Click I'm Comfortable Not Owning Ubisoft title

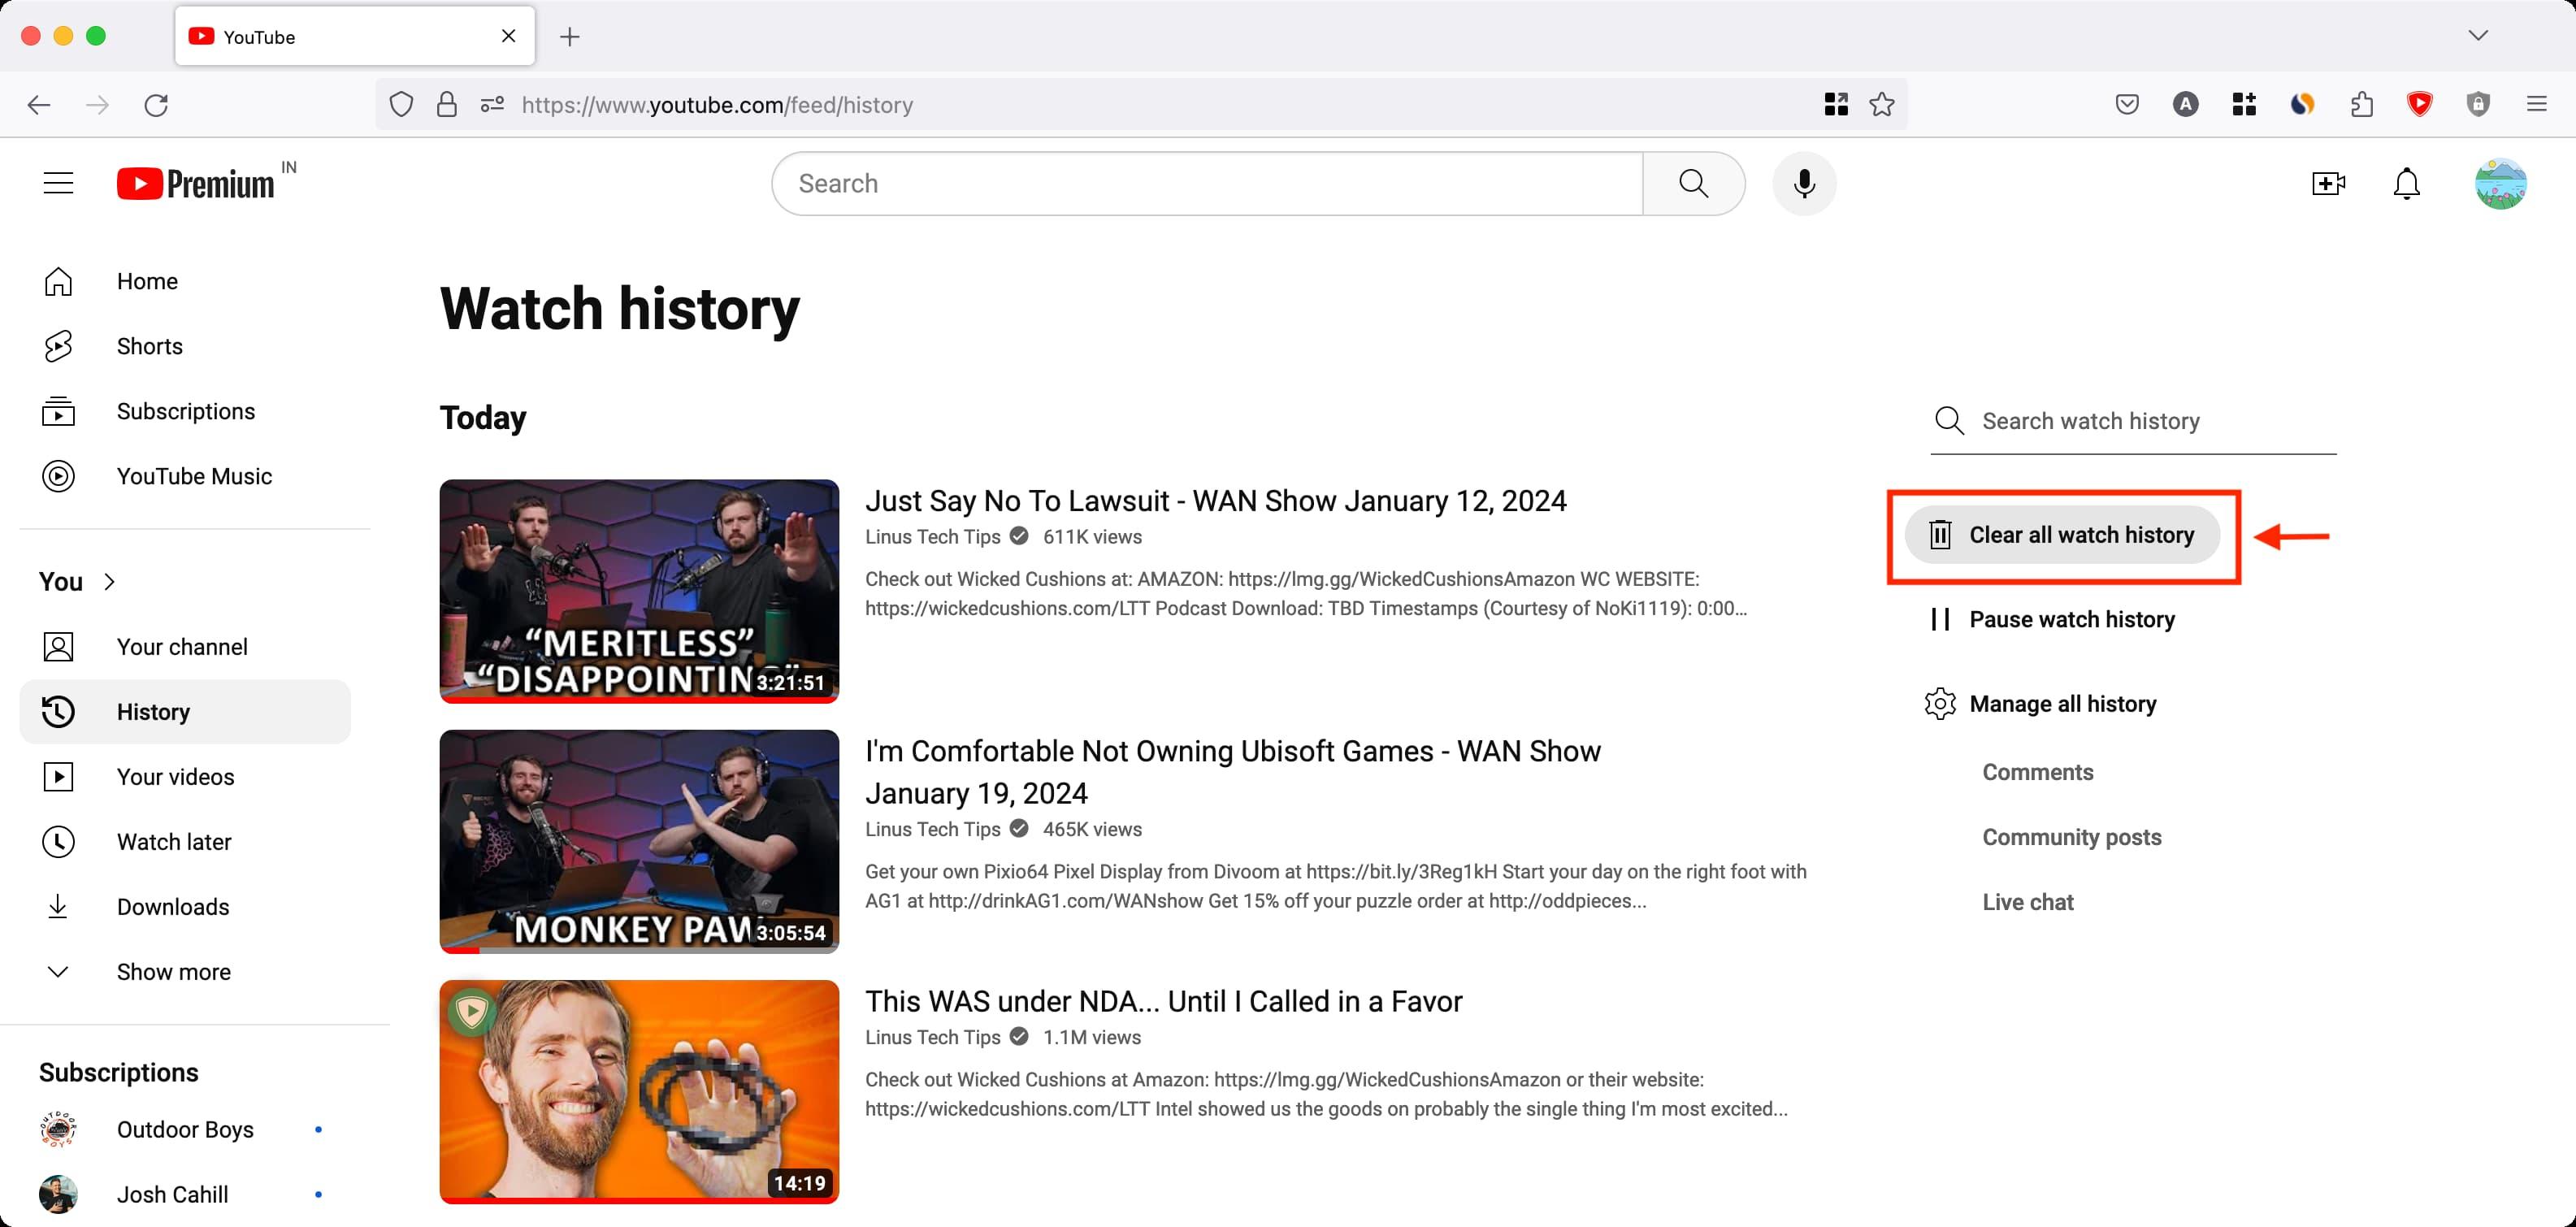(1232, 772)
